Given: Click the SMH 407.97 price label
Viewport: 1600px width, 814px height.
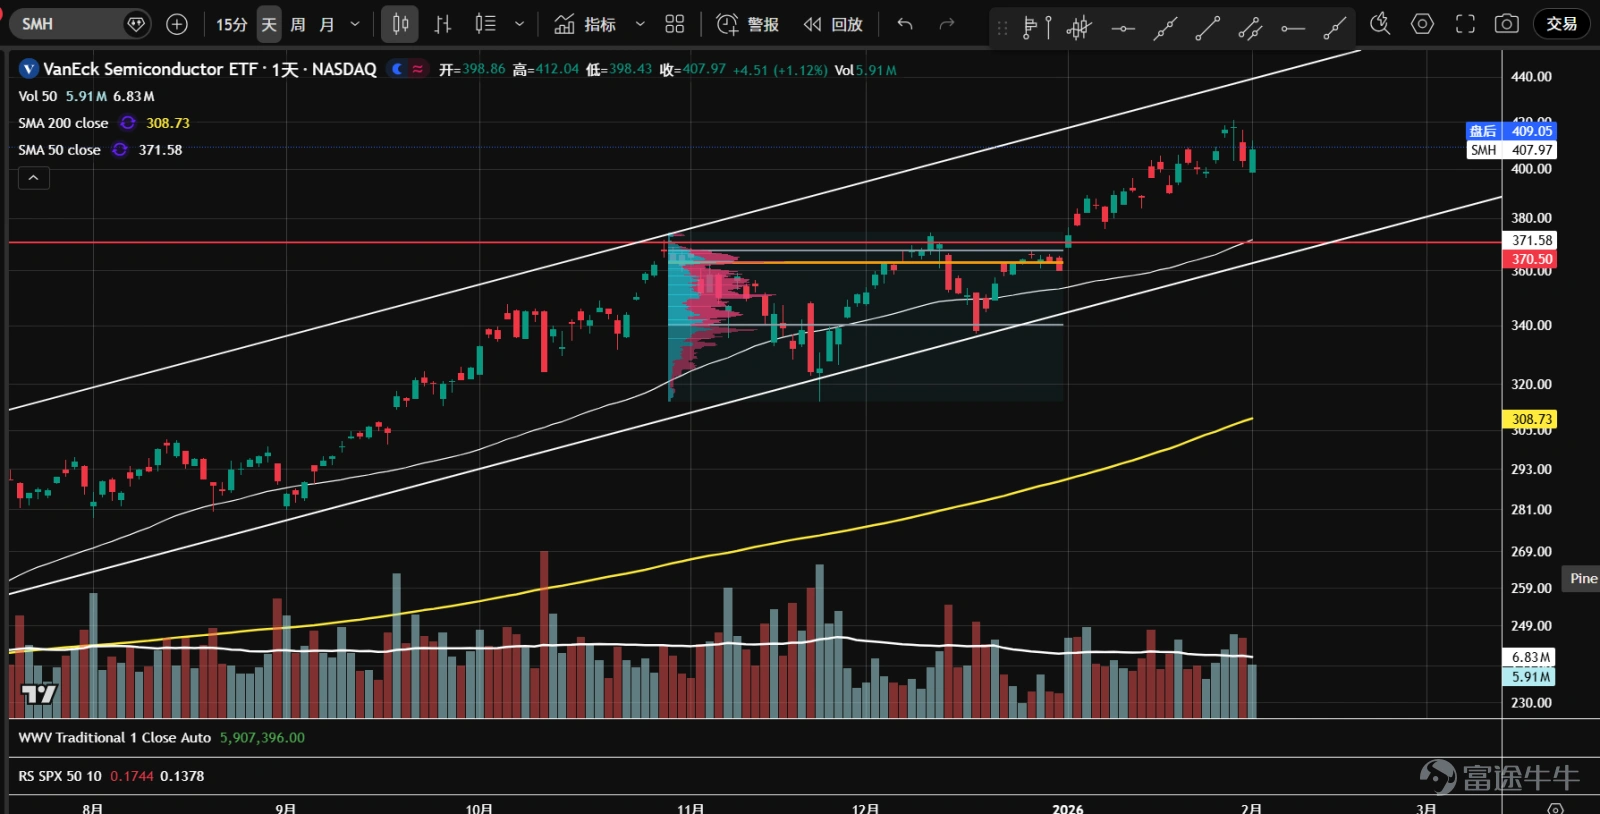Looking at the screenshot, I should (x=1511, y=150).
